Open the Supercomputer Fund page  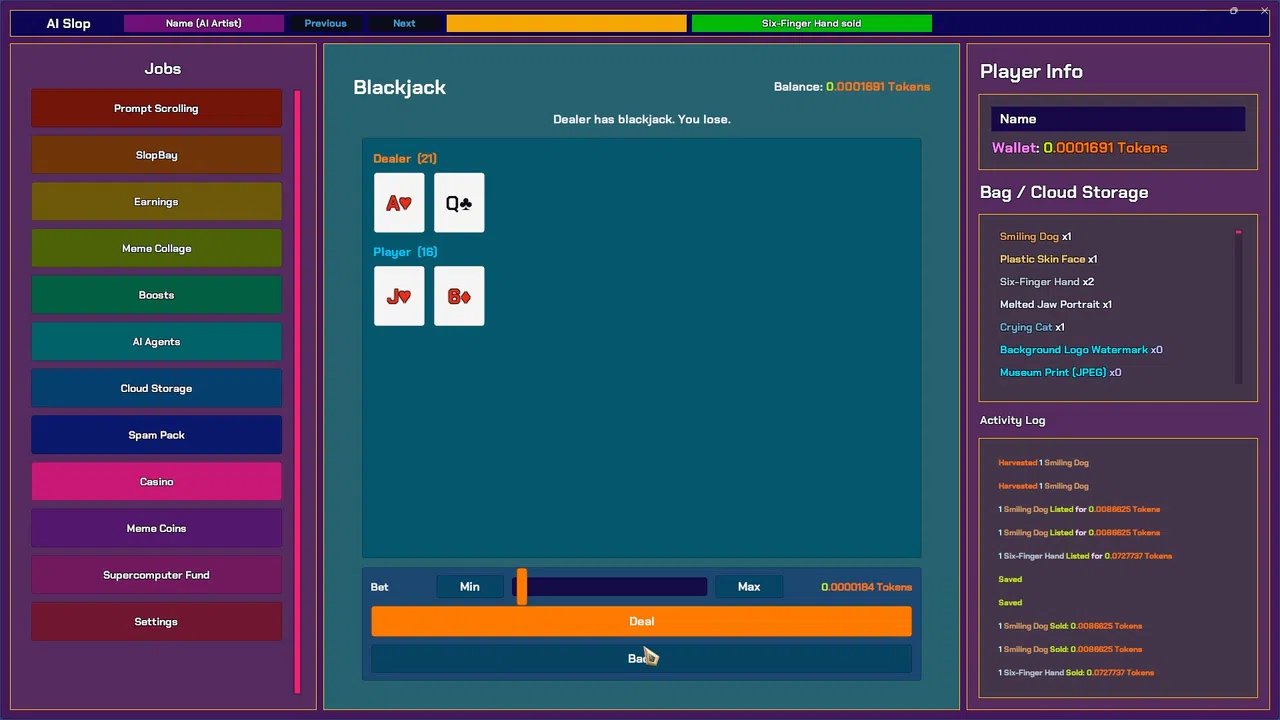coord(156,575)
